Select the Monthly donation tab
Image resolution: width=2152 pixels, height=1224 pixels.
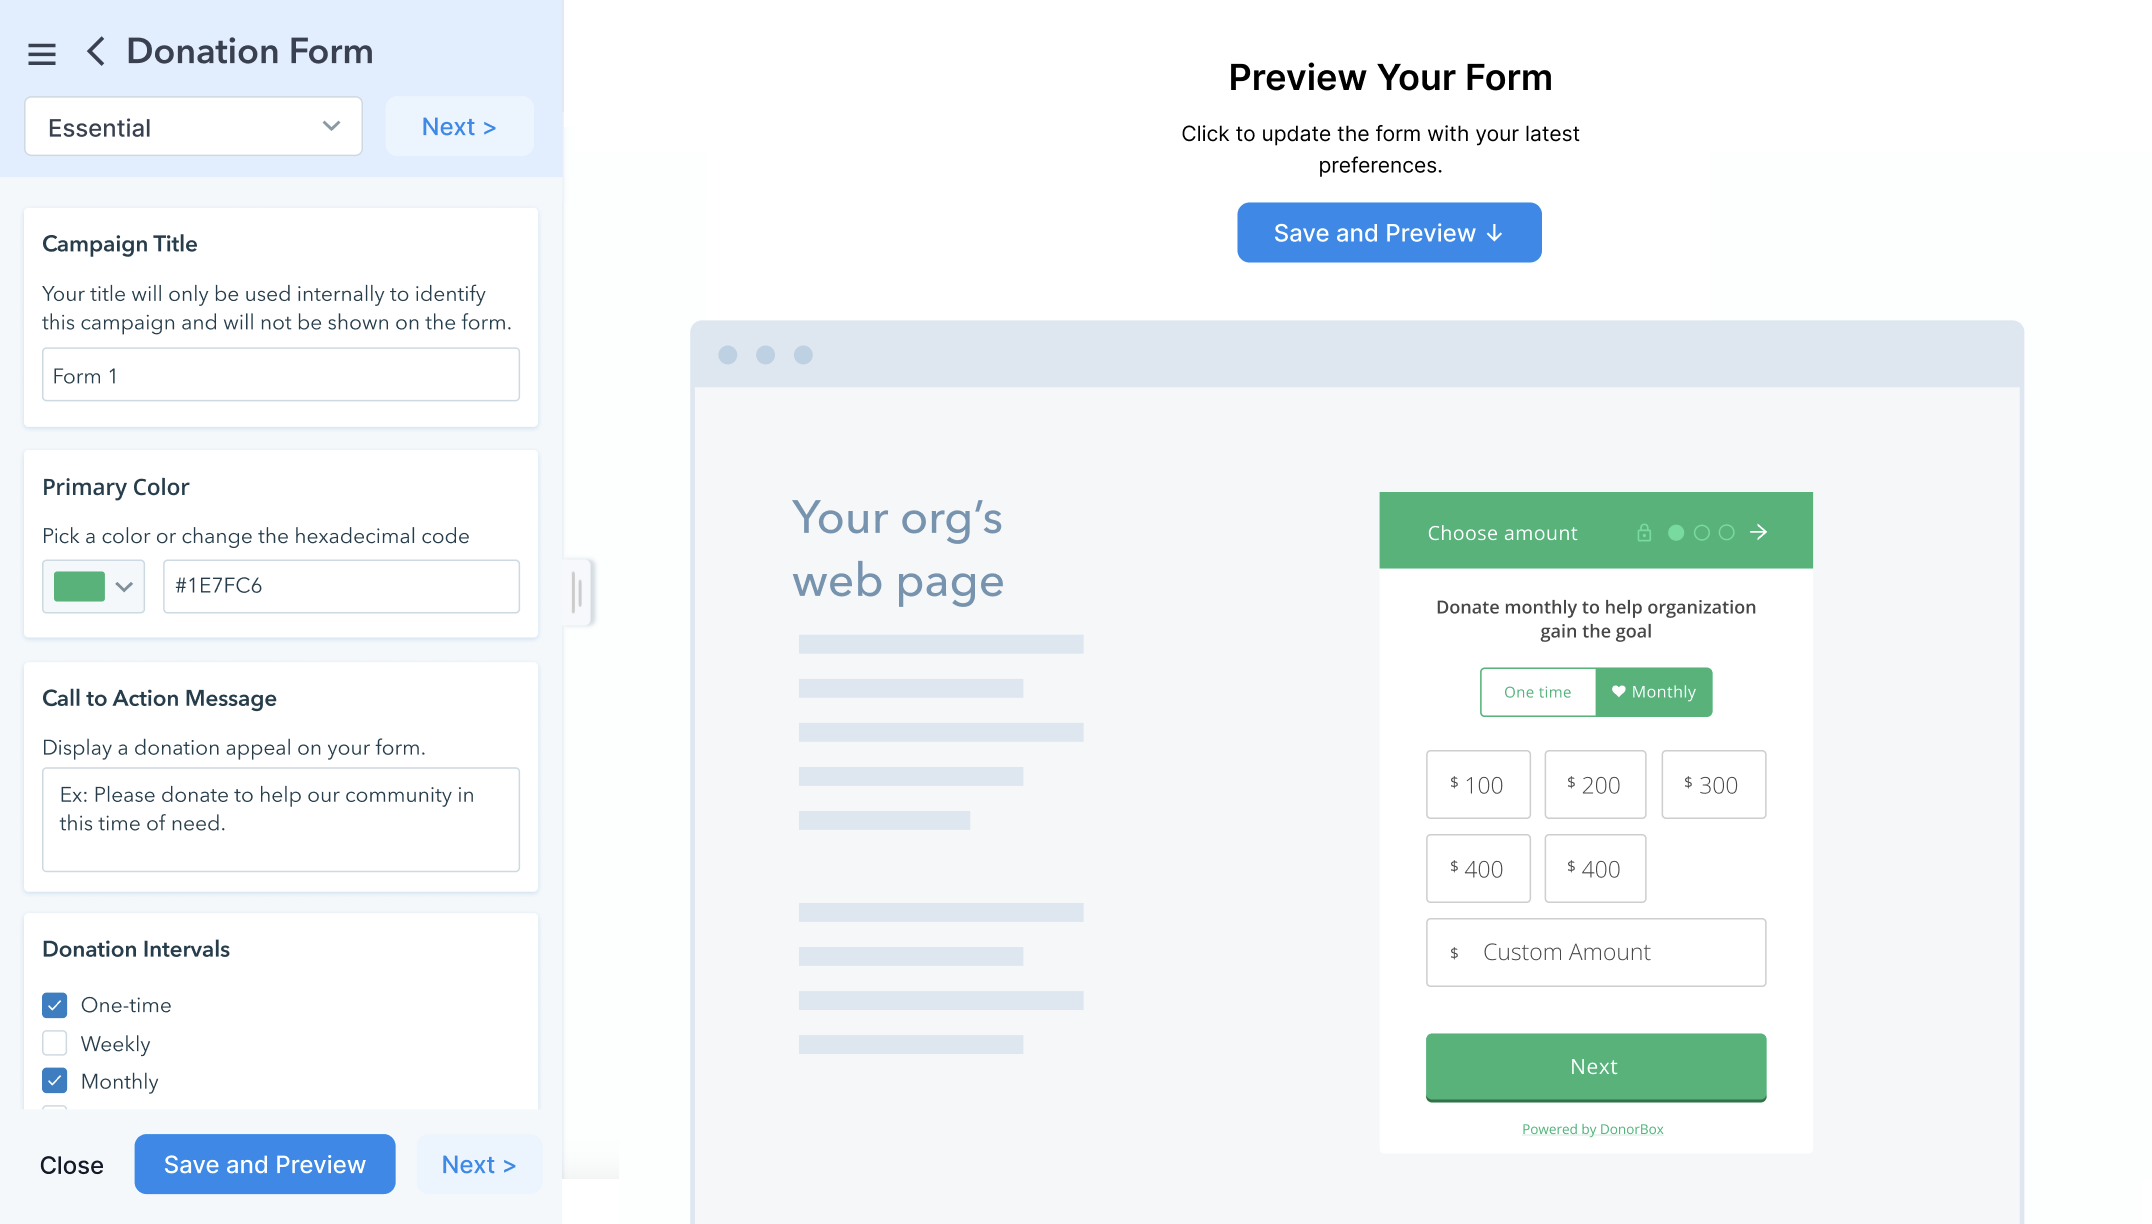1654,692
